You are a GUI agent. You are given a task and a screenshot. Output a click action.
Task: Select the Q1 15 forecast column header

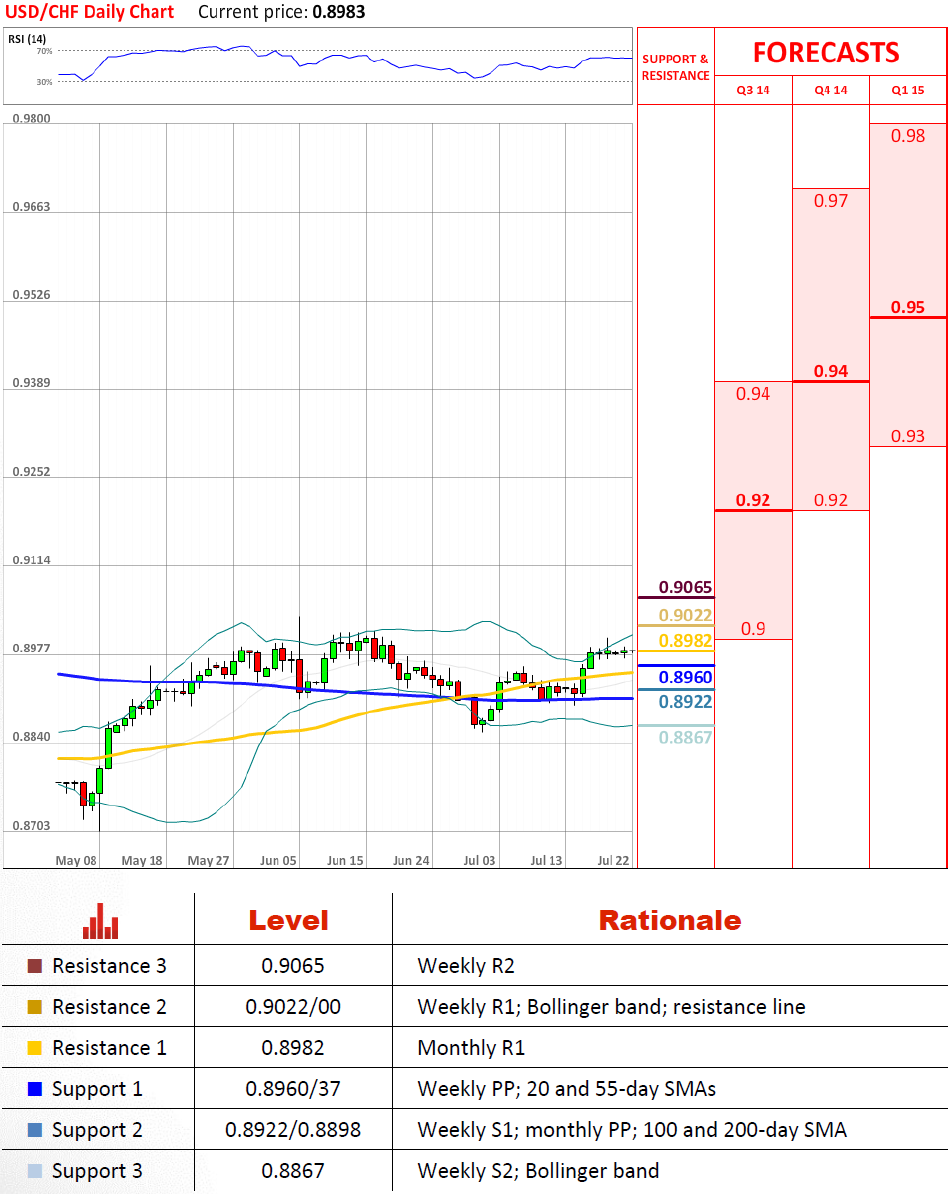point(908,90)
